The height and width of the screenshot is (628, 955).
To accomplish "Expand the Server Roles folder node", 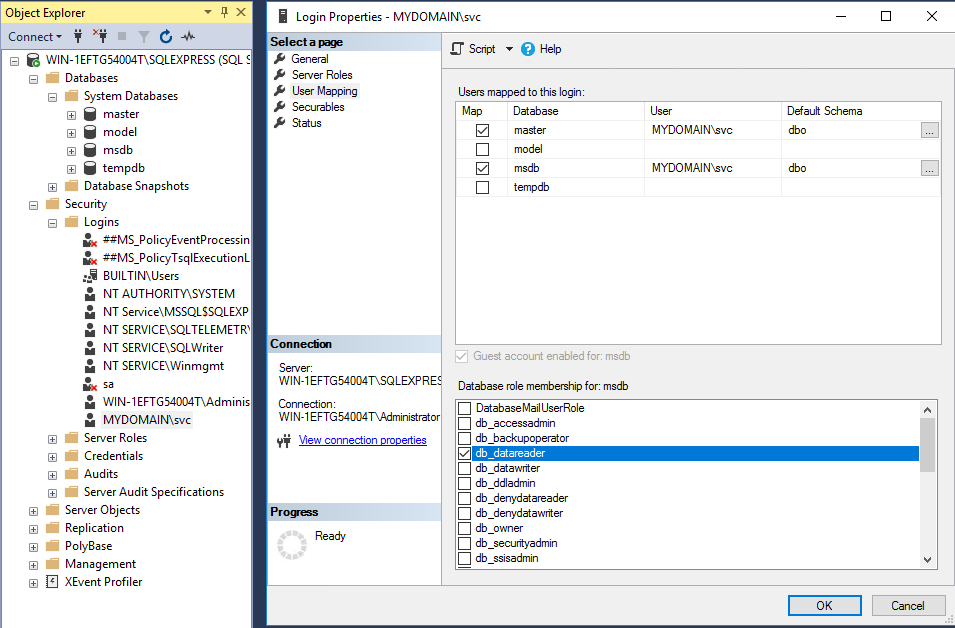I will pyautogui.click(x=52, y=439).
